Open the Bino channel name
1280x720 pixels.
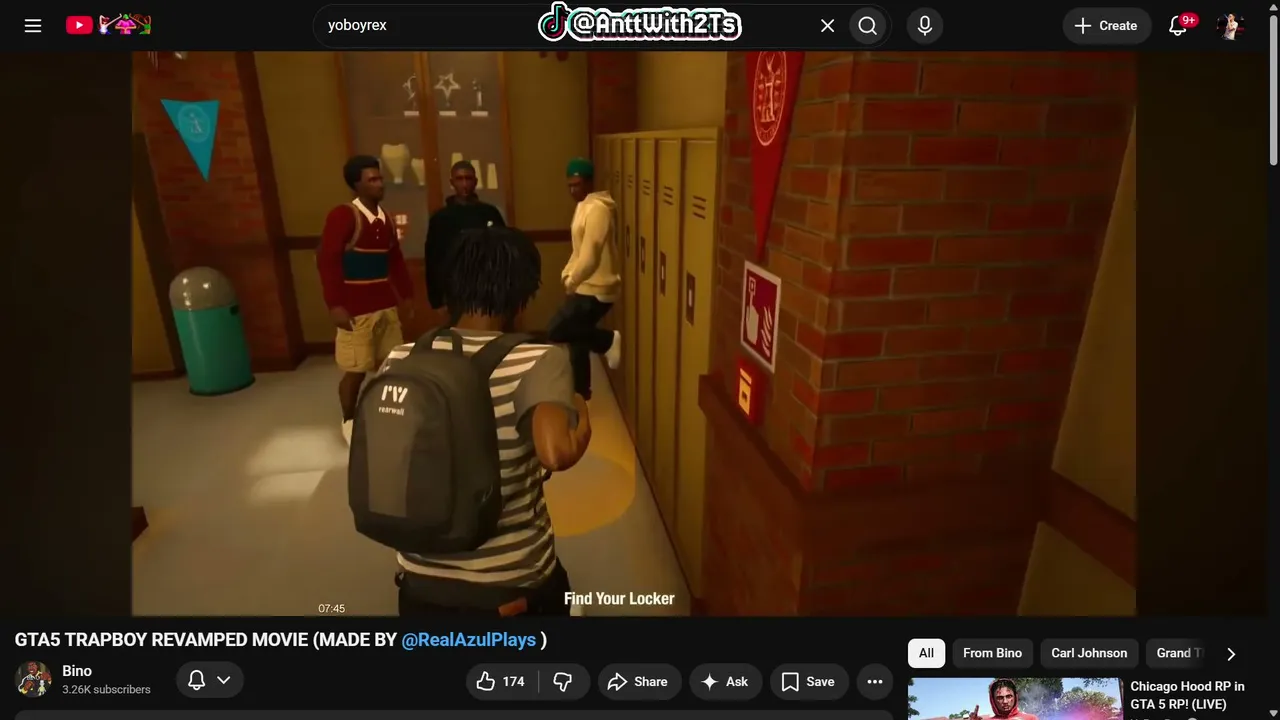77,671
